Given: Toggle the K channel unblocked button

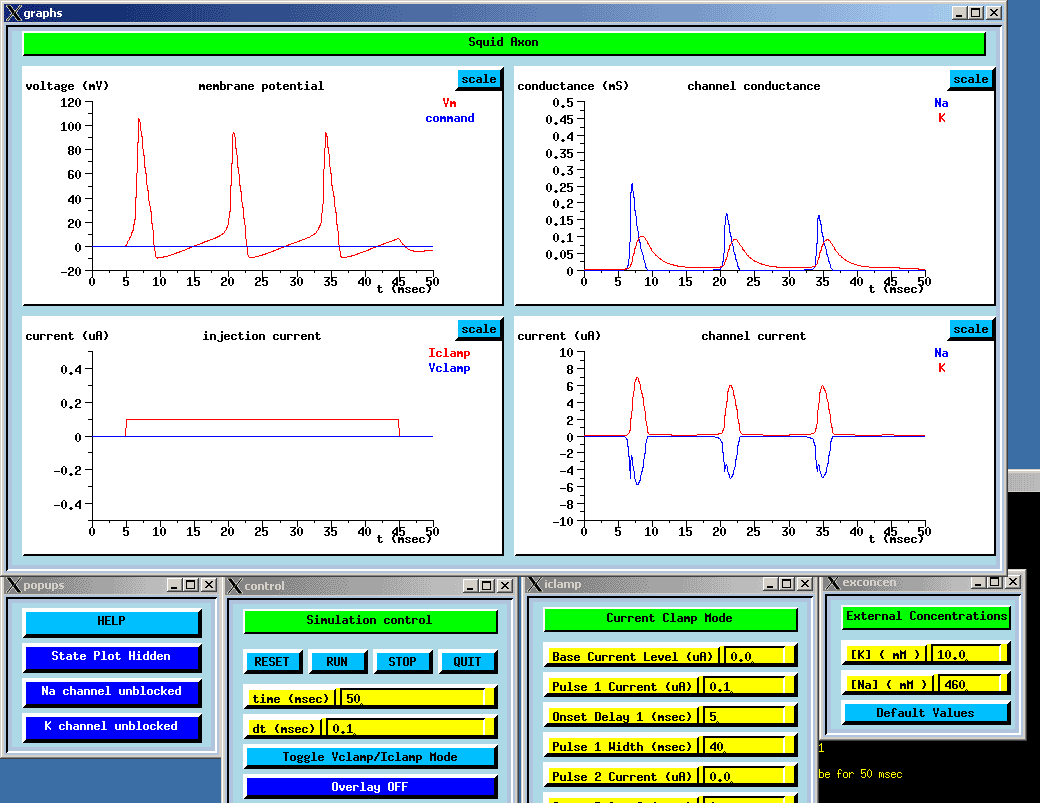Looking at the screenshot, I should [x=112, y=726].
